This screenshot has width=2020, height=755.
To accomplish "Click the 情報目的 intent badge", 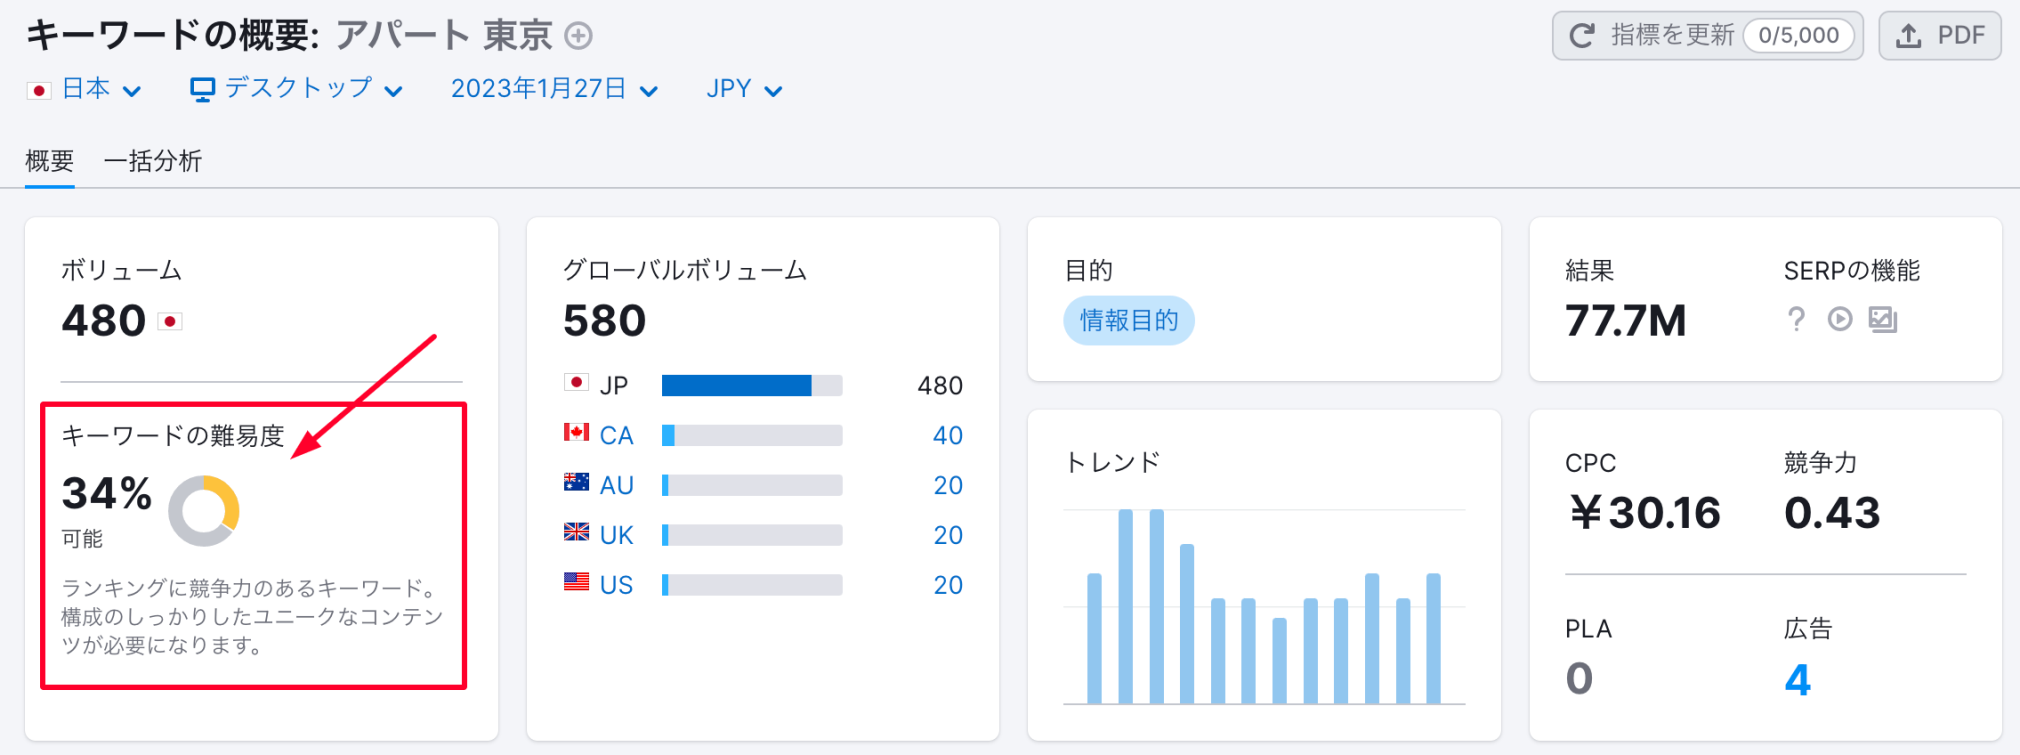I will coord(1129,321).
